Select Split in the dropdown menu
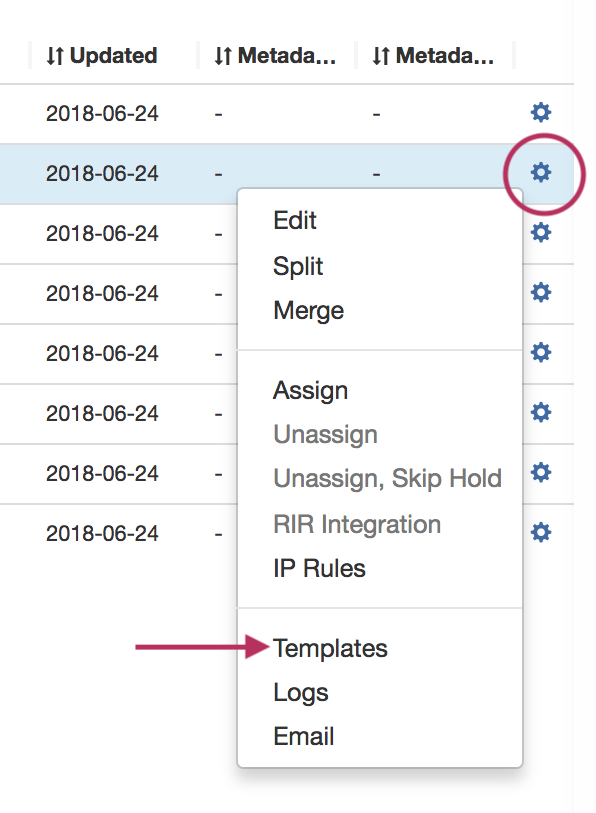This screenshot has height=813, width=596. (298, 267)
